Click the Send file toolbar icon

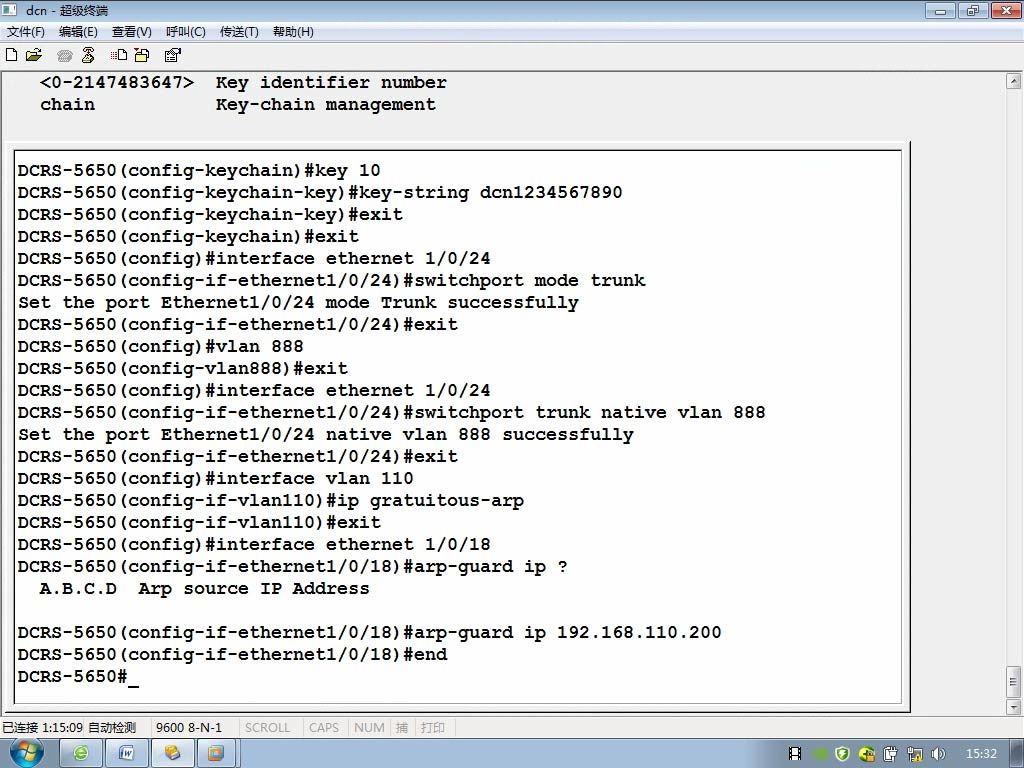point(119,55)
